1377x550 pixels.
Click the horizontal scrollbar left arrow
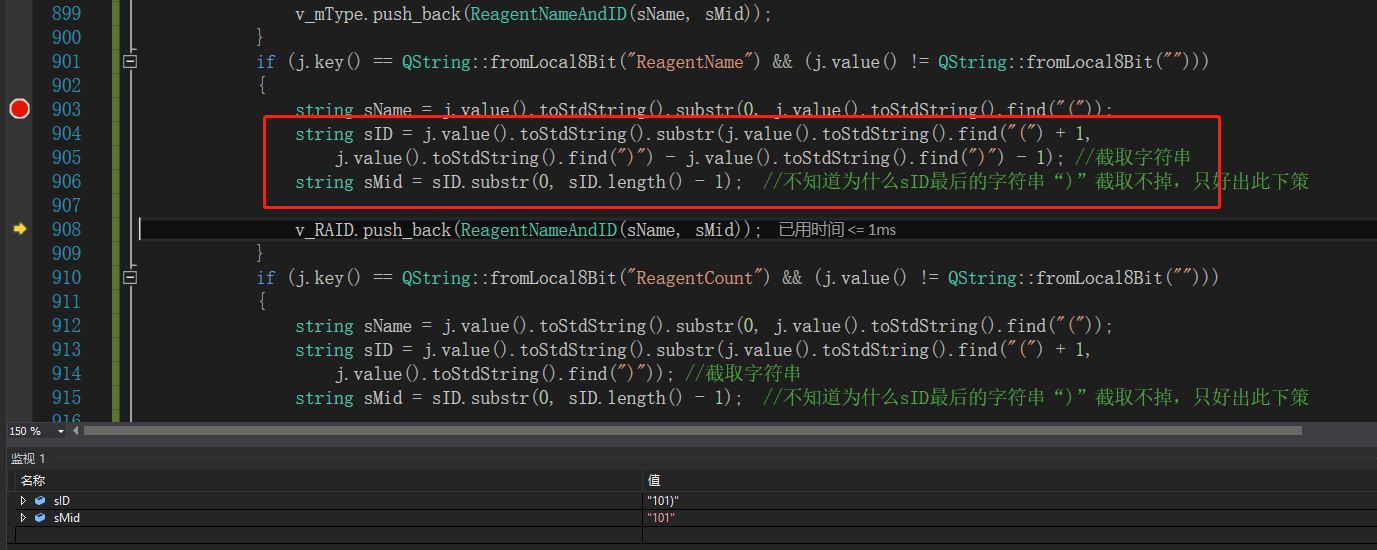[x=77, y=431]
